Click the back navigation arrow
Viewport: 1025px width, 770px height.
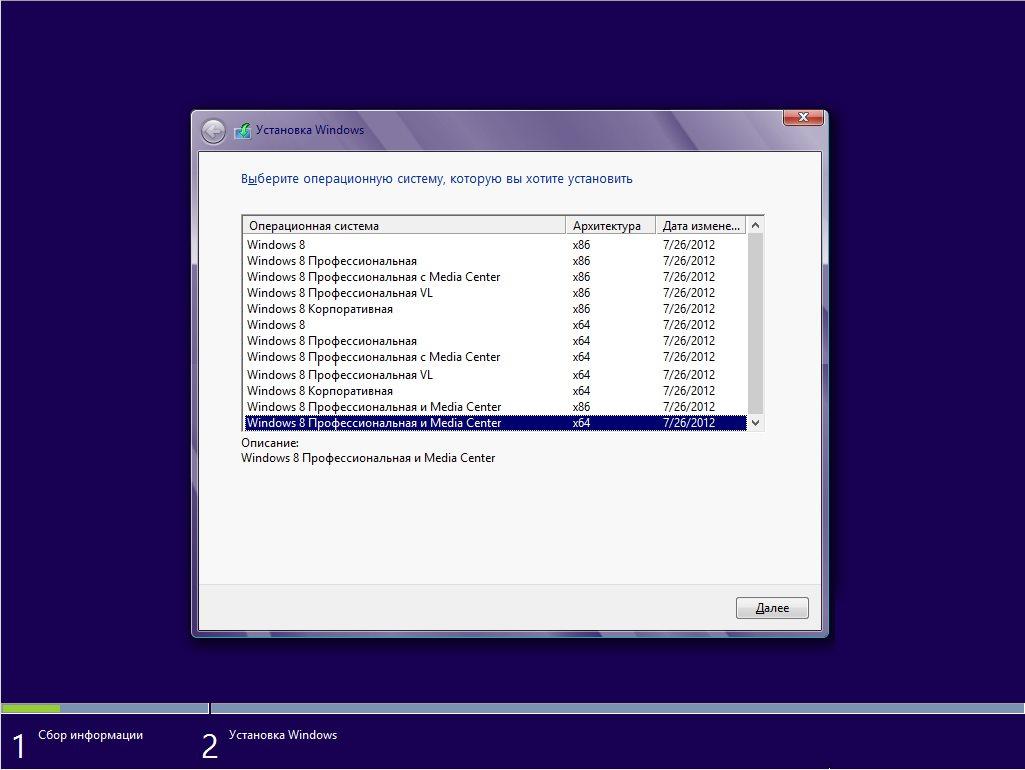tap(213, 130)
